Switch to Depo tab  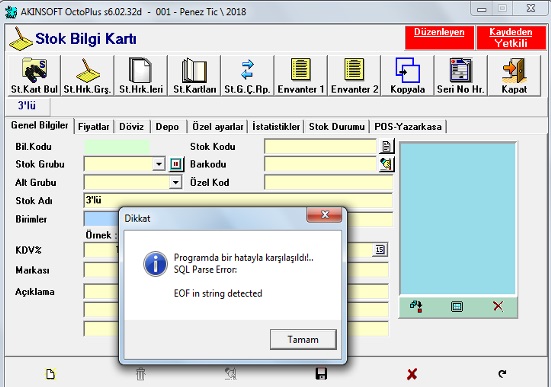click(167, 127)
